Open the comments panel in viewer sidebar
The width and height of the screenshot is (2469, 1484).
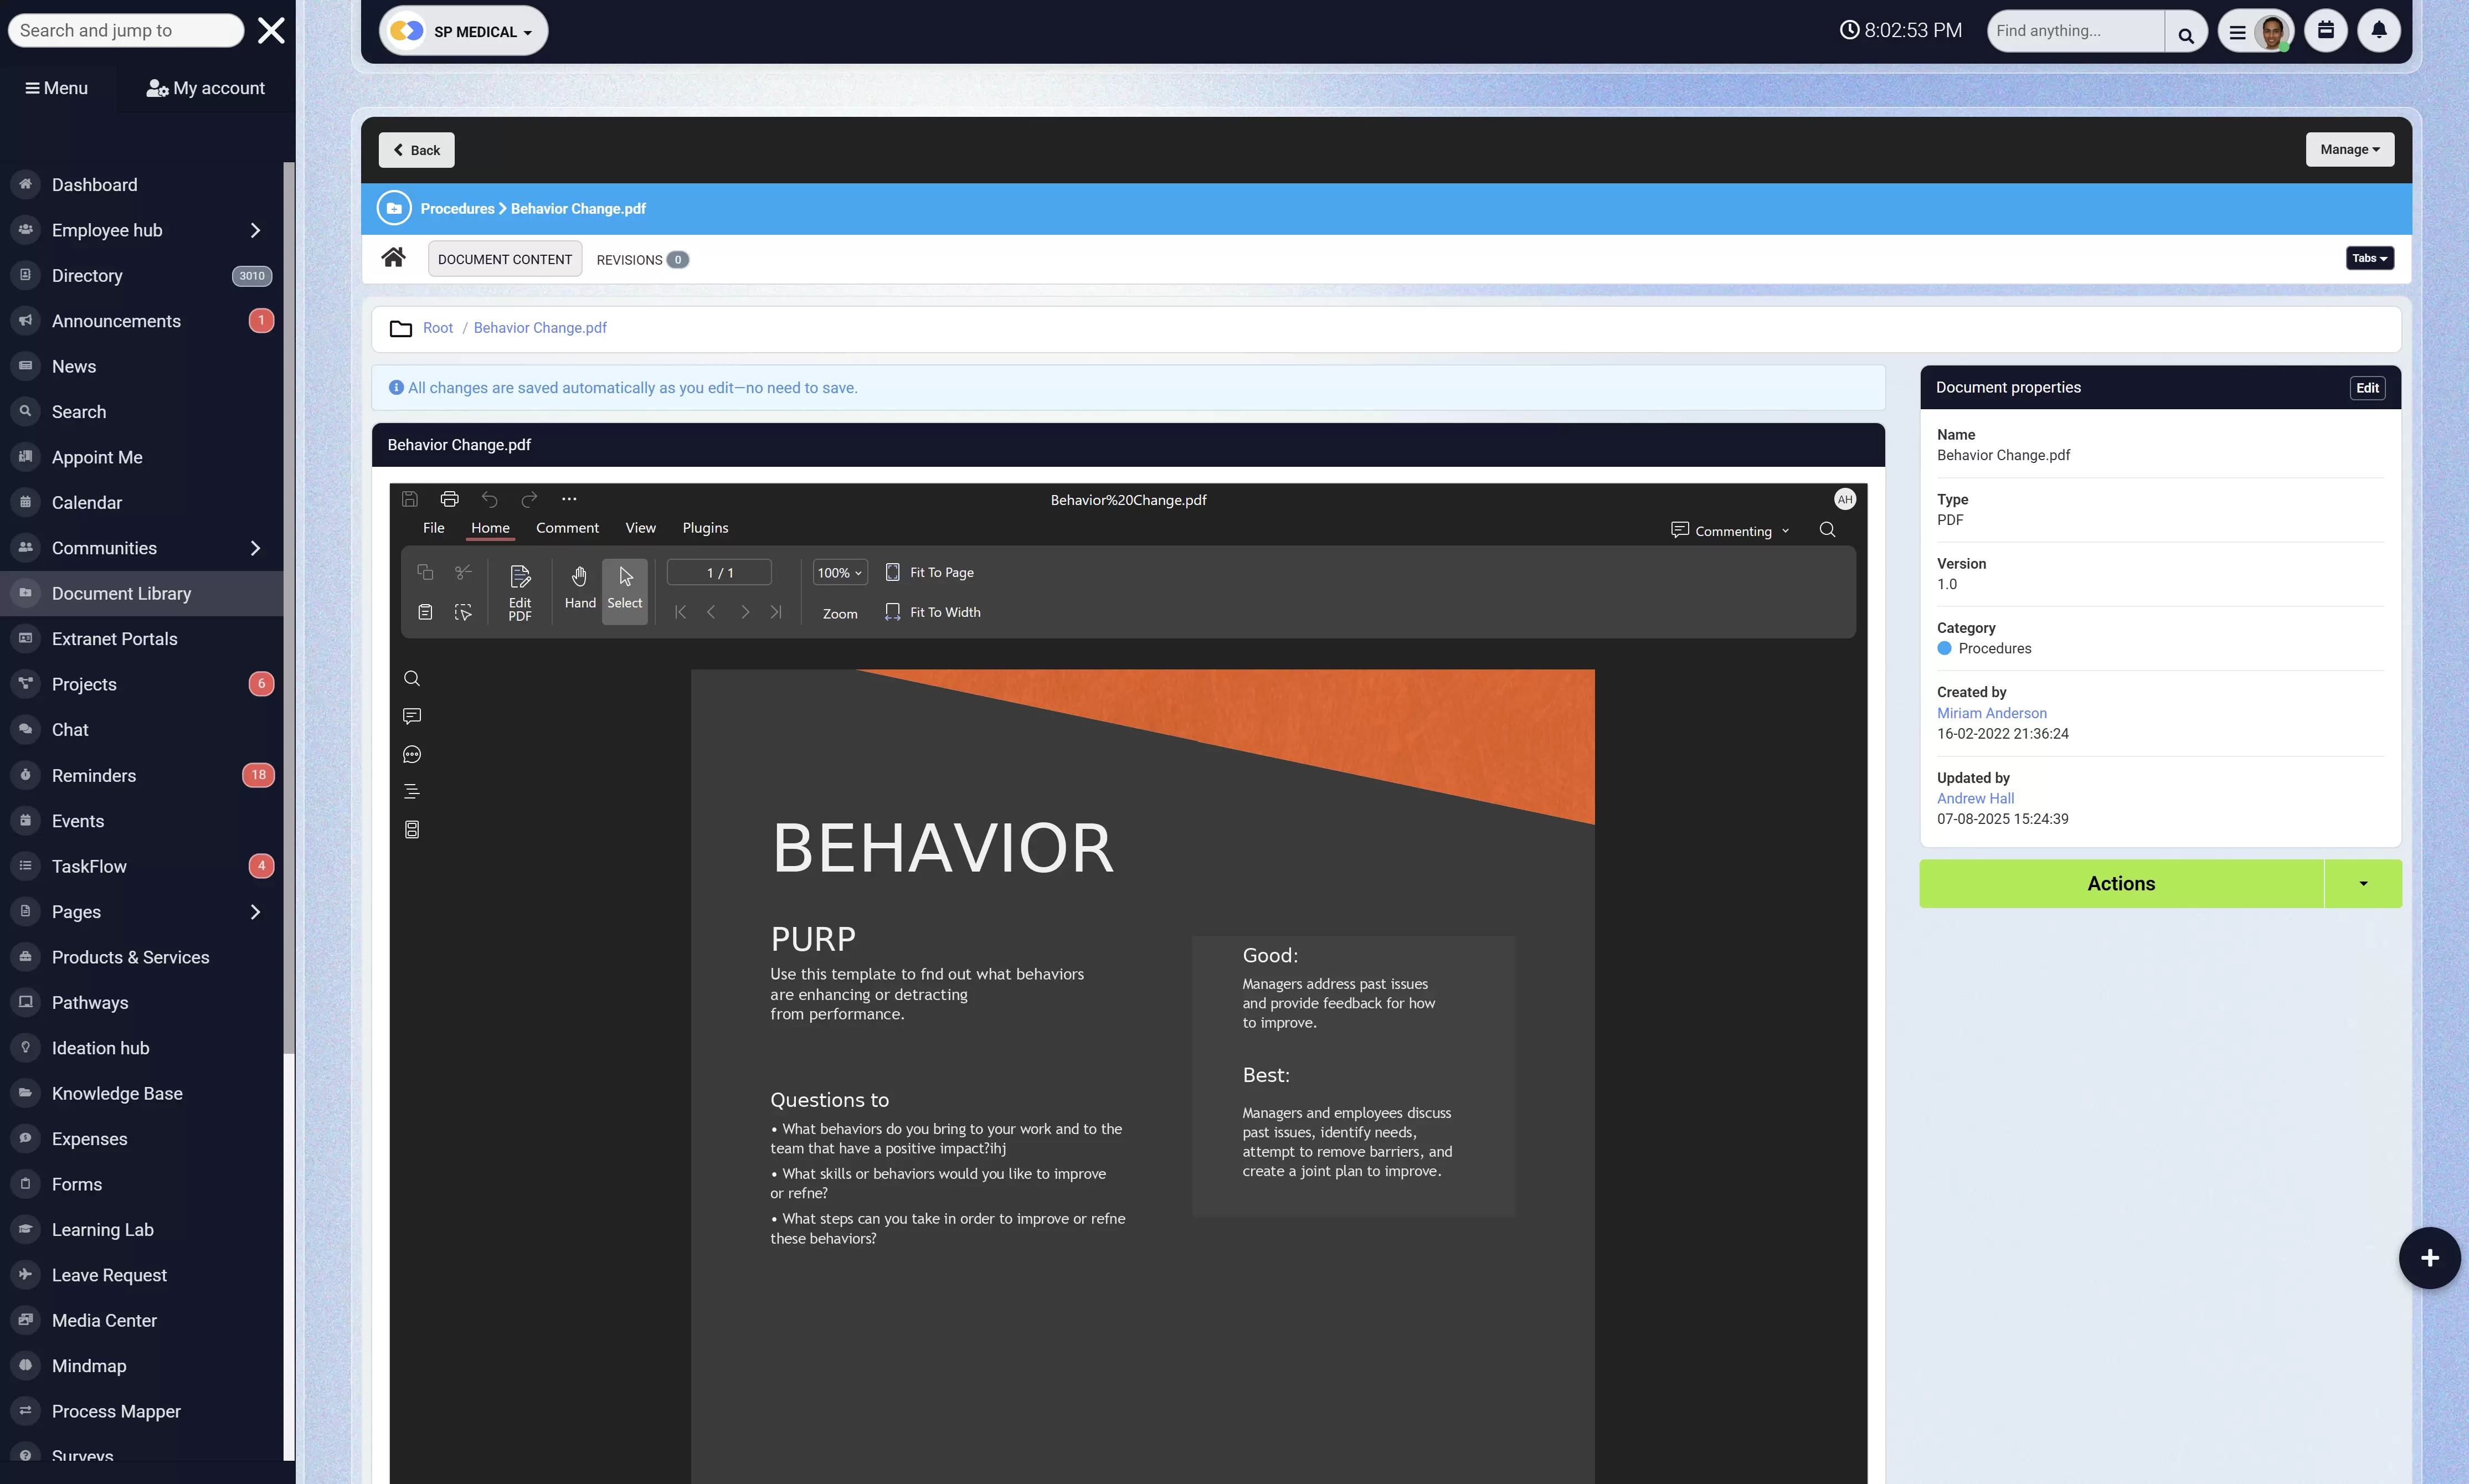pyautogui.click(x=411, y=716)
